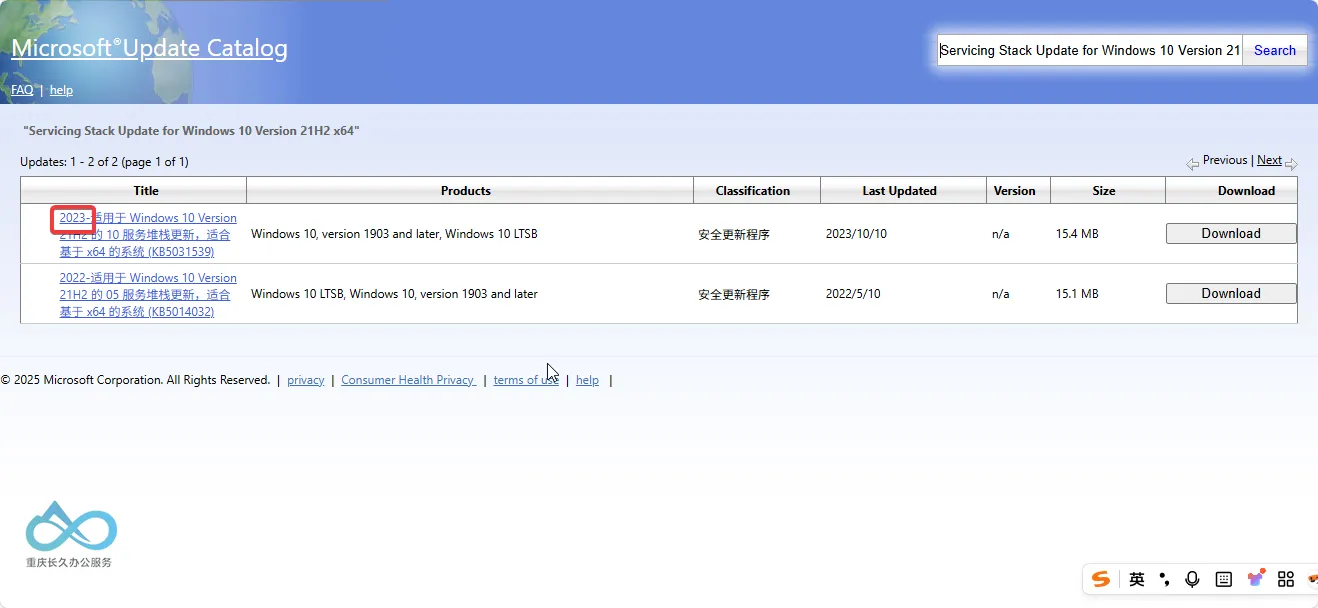The image size is (1318, 608).
Task: Open the KB5014032 update title link
Action: pos(148,294)
